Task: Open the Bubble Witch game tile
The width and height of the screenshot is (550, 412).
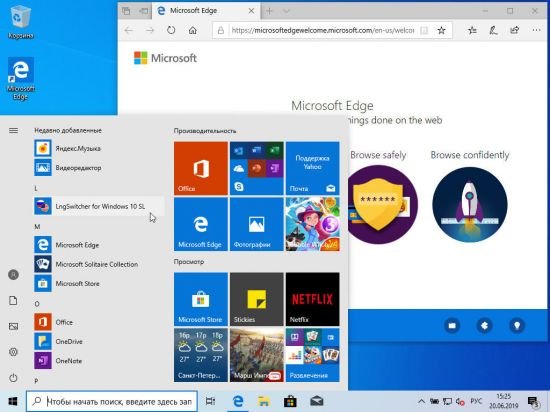Action: tap(313, 224)
